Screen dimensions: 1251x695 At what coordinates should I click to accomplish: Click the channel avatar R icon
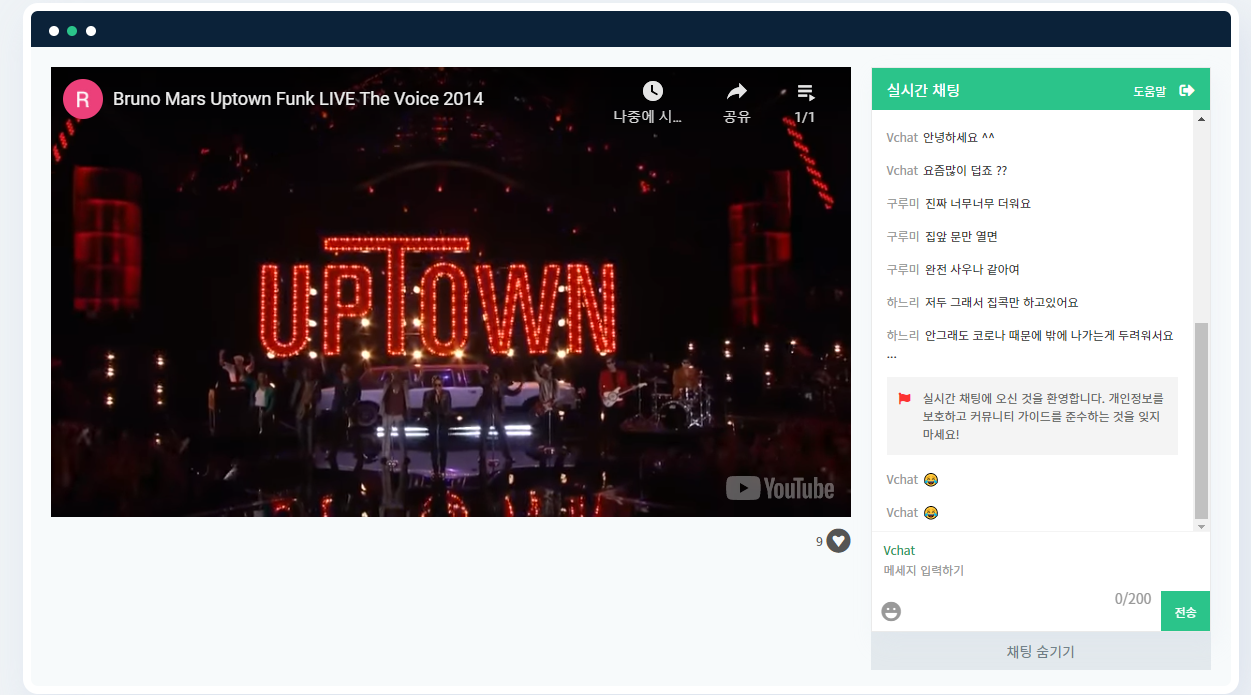pos(83,99)
